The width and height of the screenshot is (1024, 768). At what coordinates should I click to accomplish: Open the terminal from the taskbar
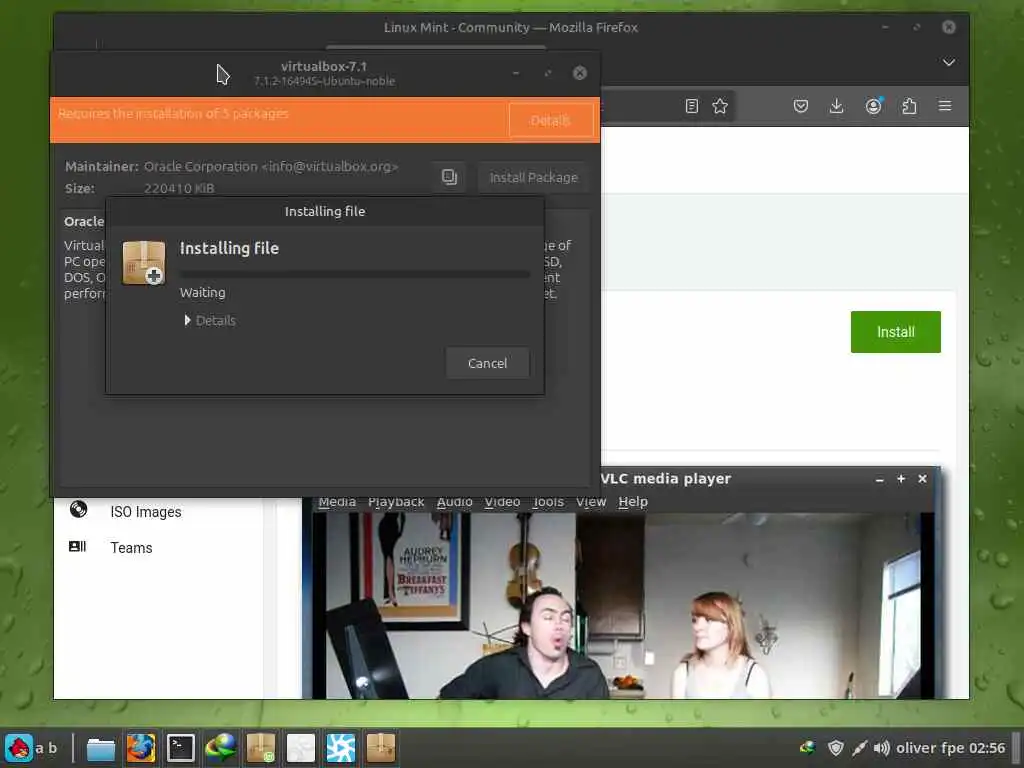pos(180,748)
